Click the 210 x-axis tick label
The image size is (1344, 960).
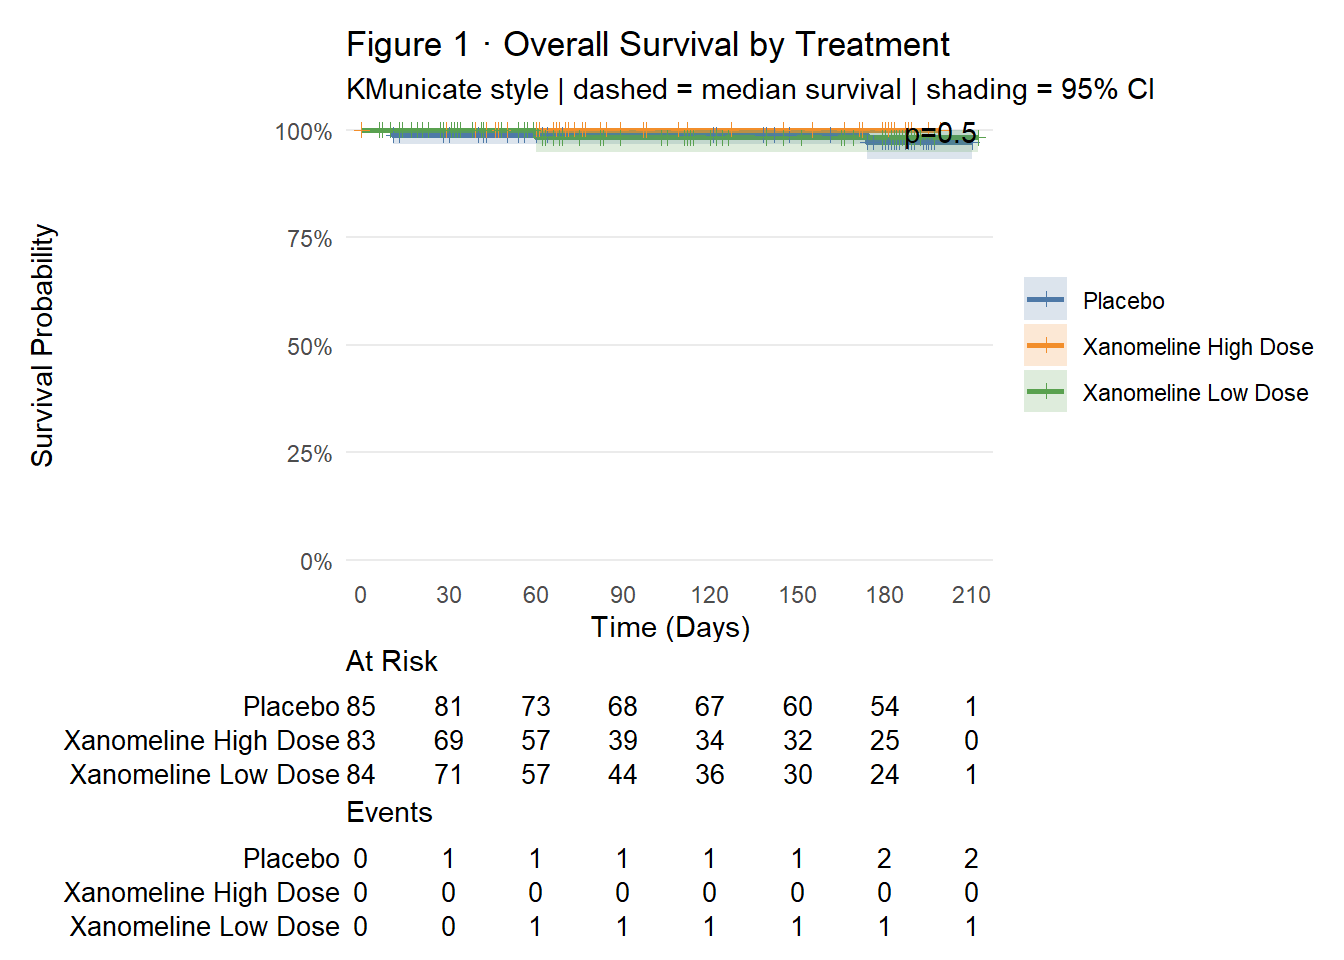tap(971, 595)
